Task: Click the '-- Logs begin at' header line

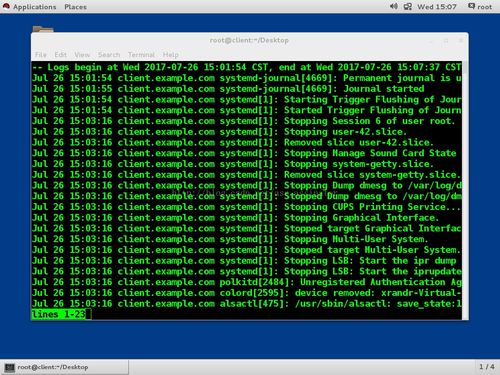Action: click(x=247, y=67)
